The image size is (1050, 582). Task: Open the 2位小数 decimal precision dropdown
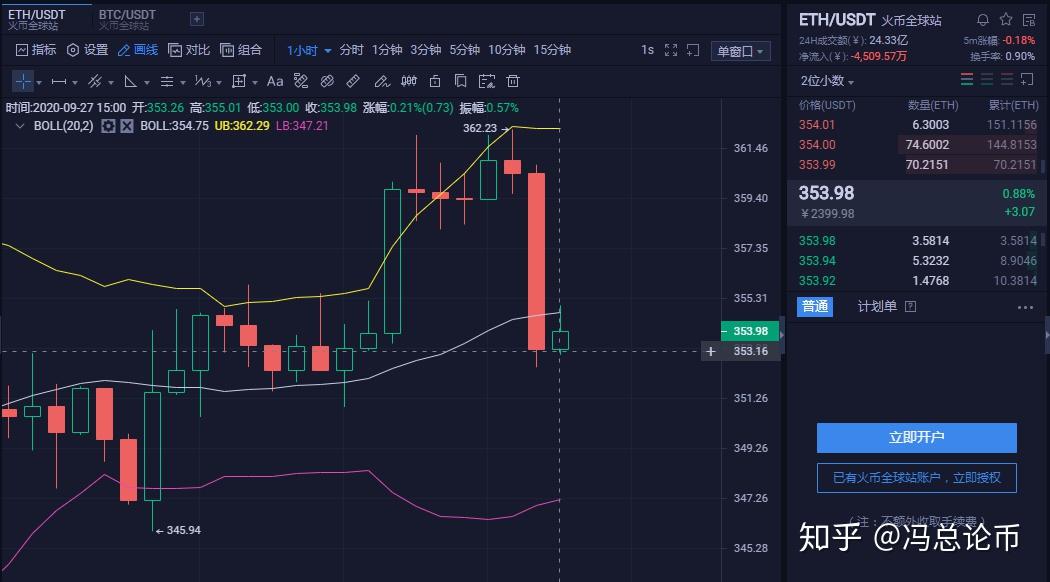tap(827, 81)
